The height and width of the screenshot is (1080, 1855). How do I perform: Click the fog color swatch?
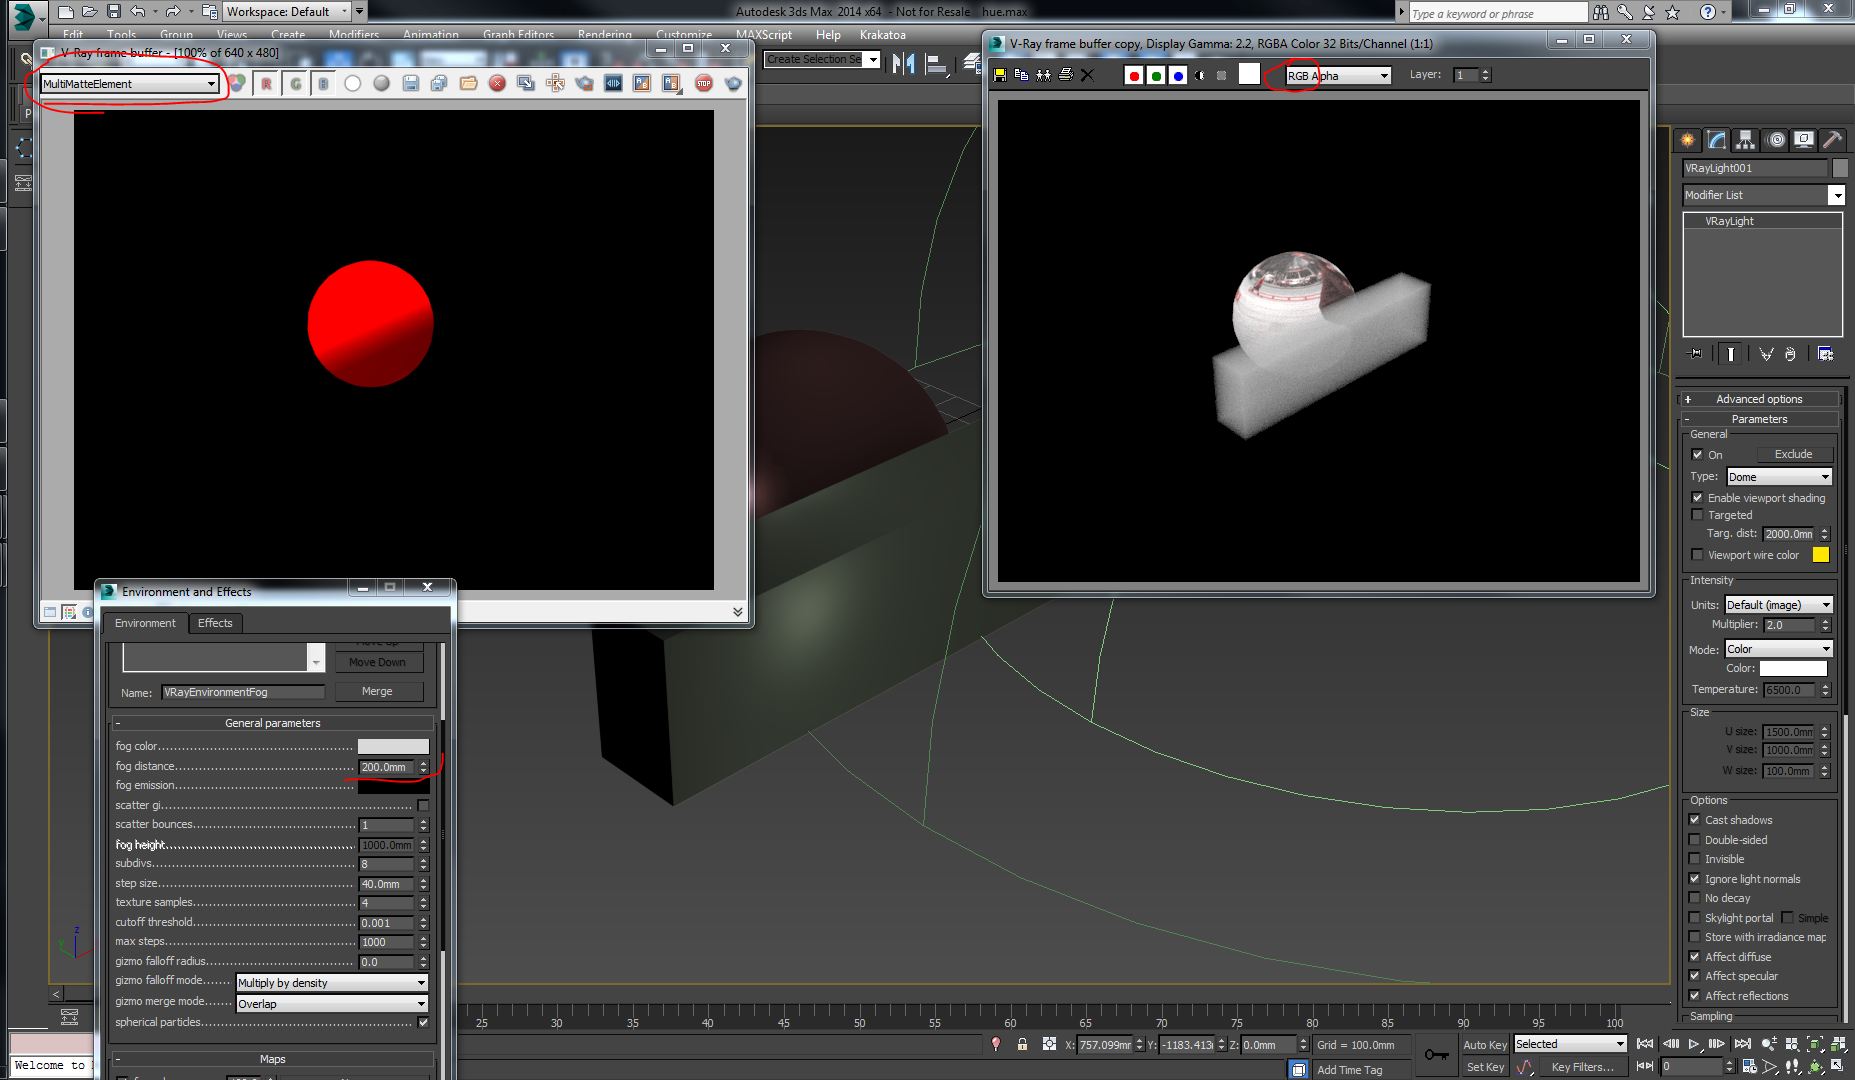pos(393,747)
